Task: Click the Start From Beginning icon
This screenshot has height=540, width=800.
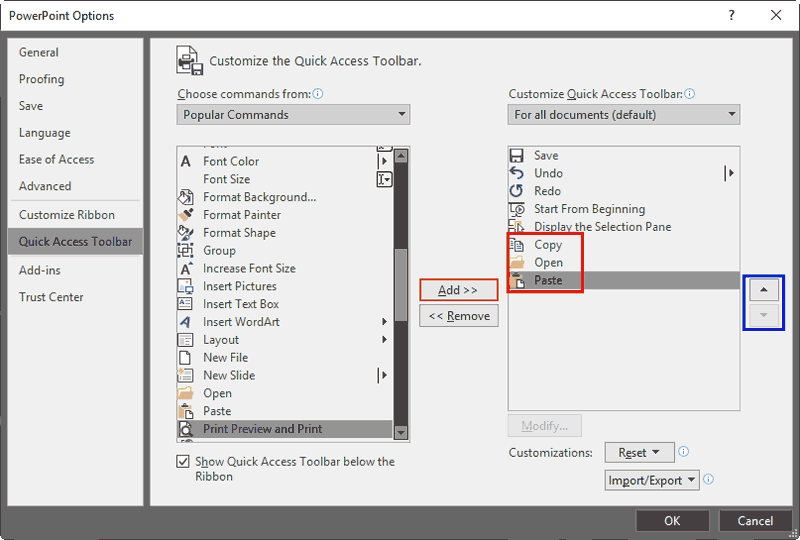Action: click(516, 209)
